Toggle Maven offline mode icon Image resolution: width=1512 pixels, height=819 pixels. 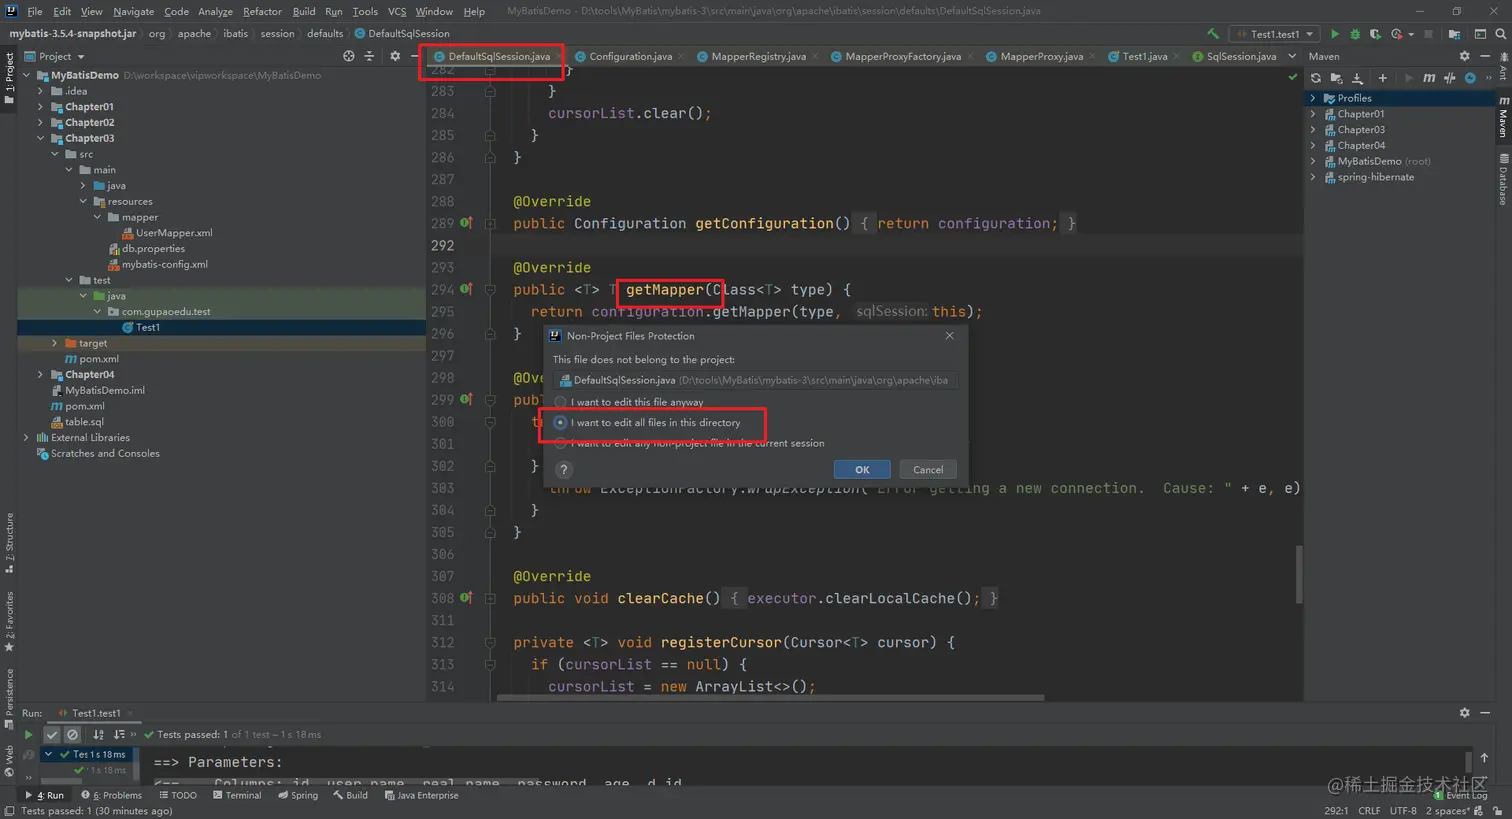(x=1449, y=78)
